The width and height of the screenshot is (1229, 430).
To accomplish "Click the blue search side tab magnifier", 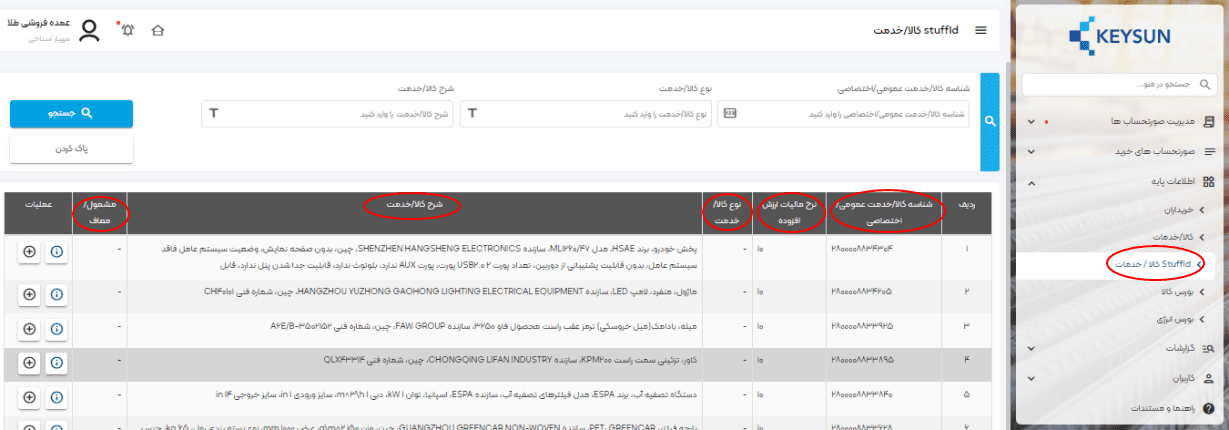I will pyautogui.click(x=990, y=121).
